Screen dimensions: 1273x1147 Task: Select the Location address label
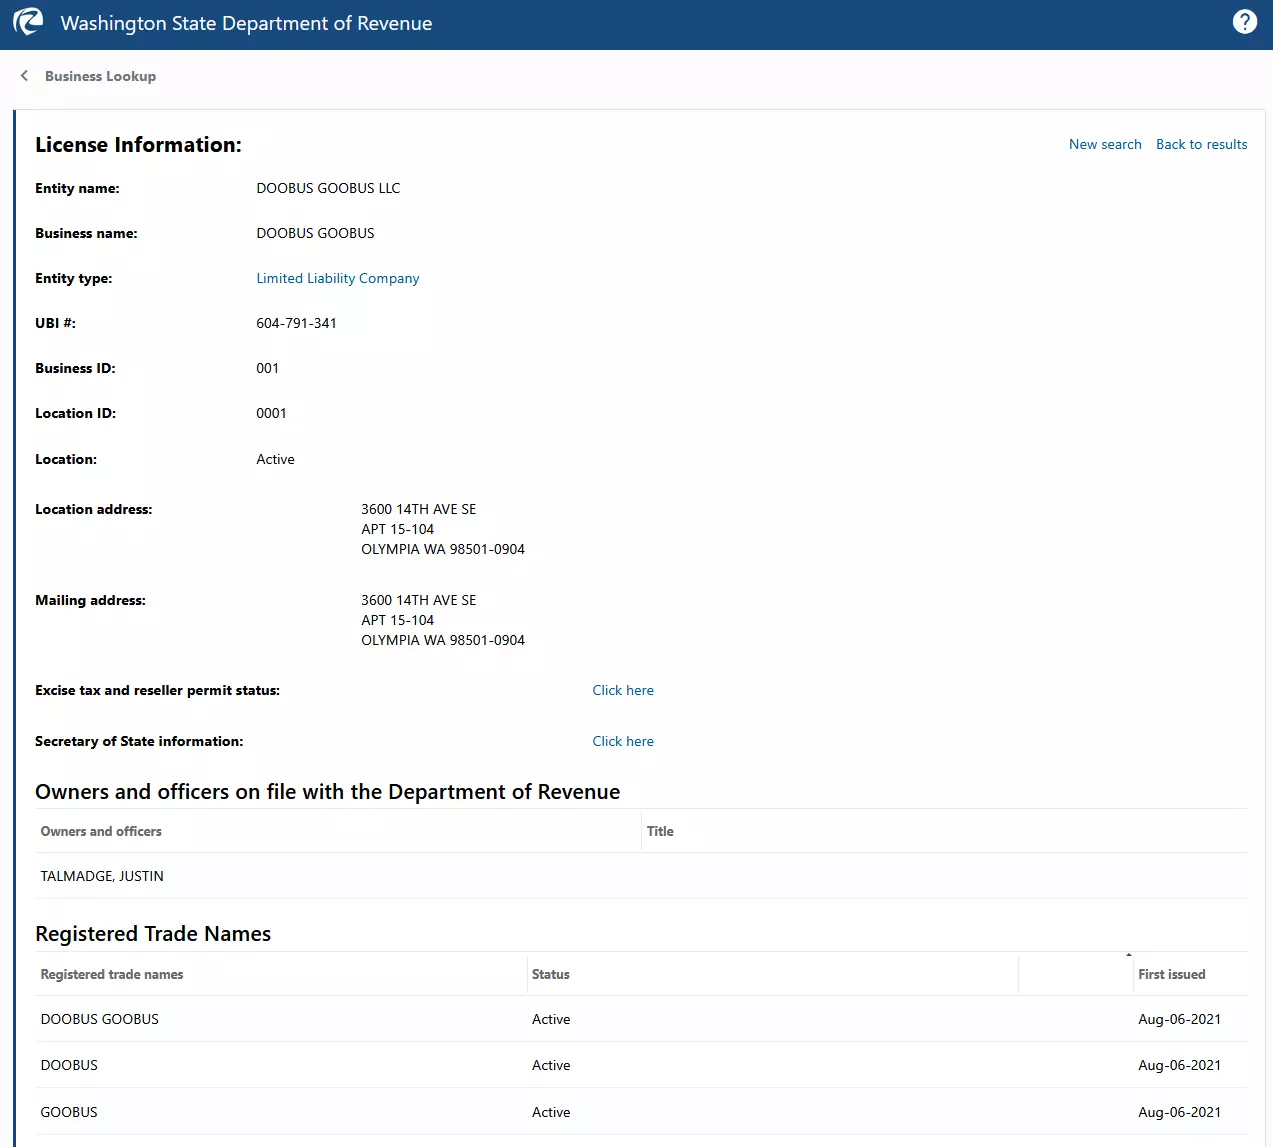[93, 509]
